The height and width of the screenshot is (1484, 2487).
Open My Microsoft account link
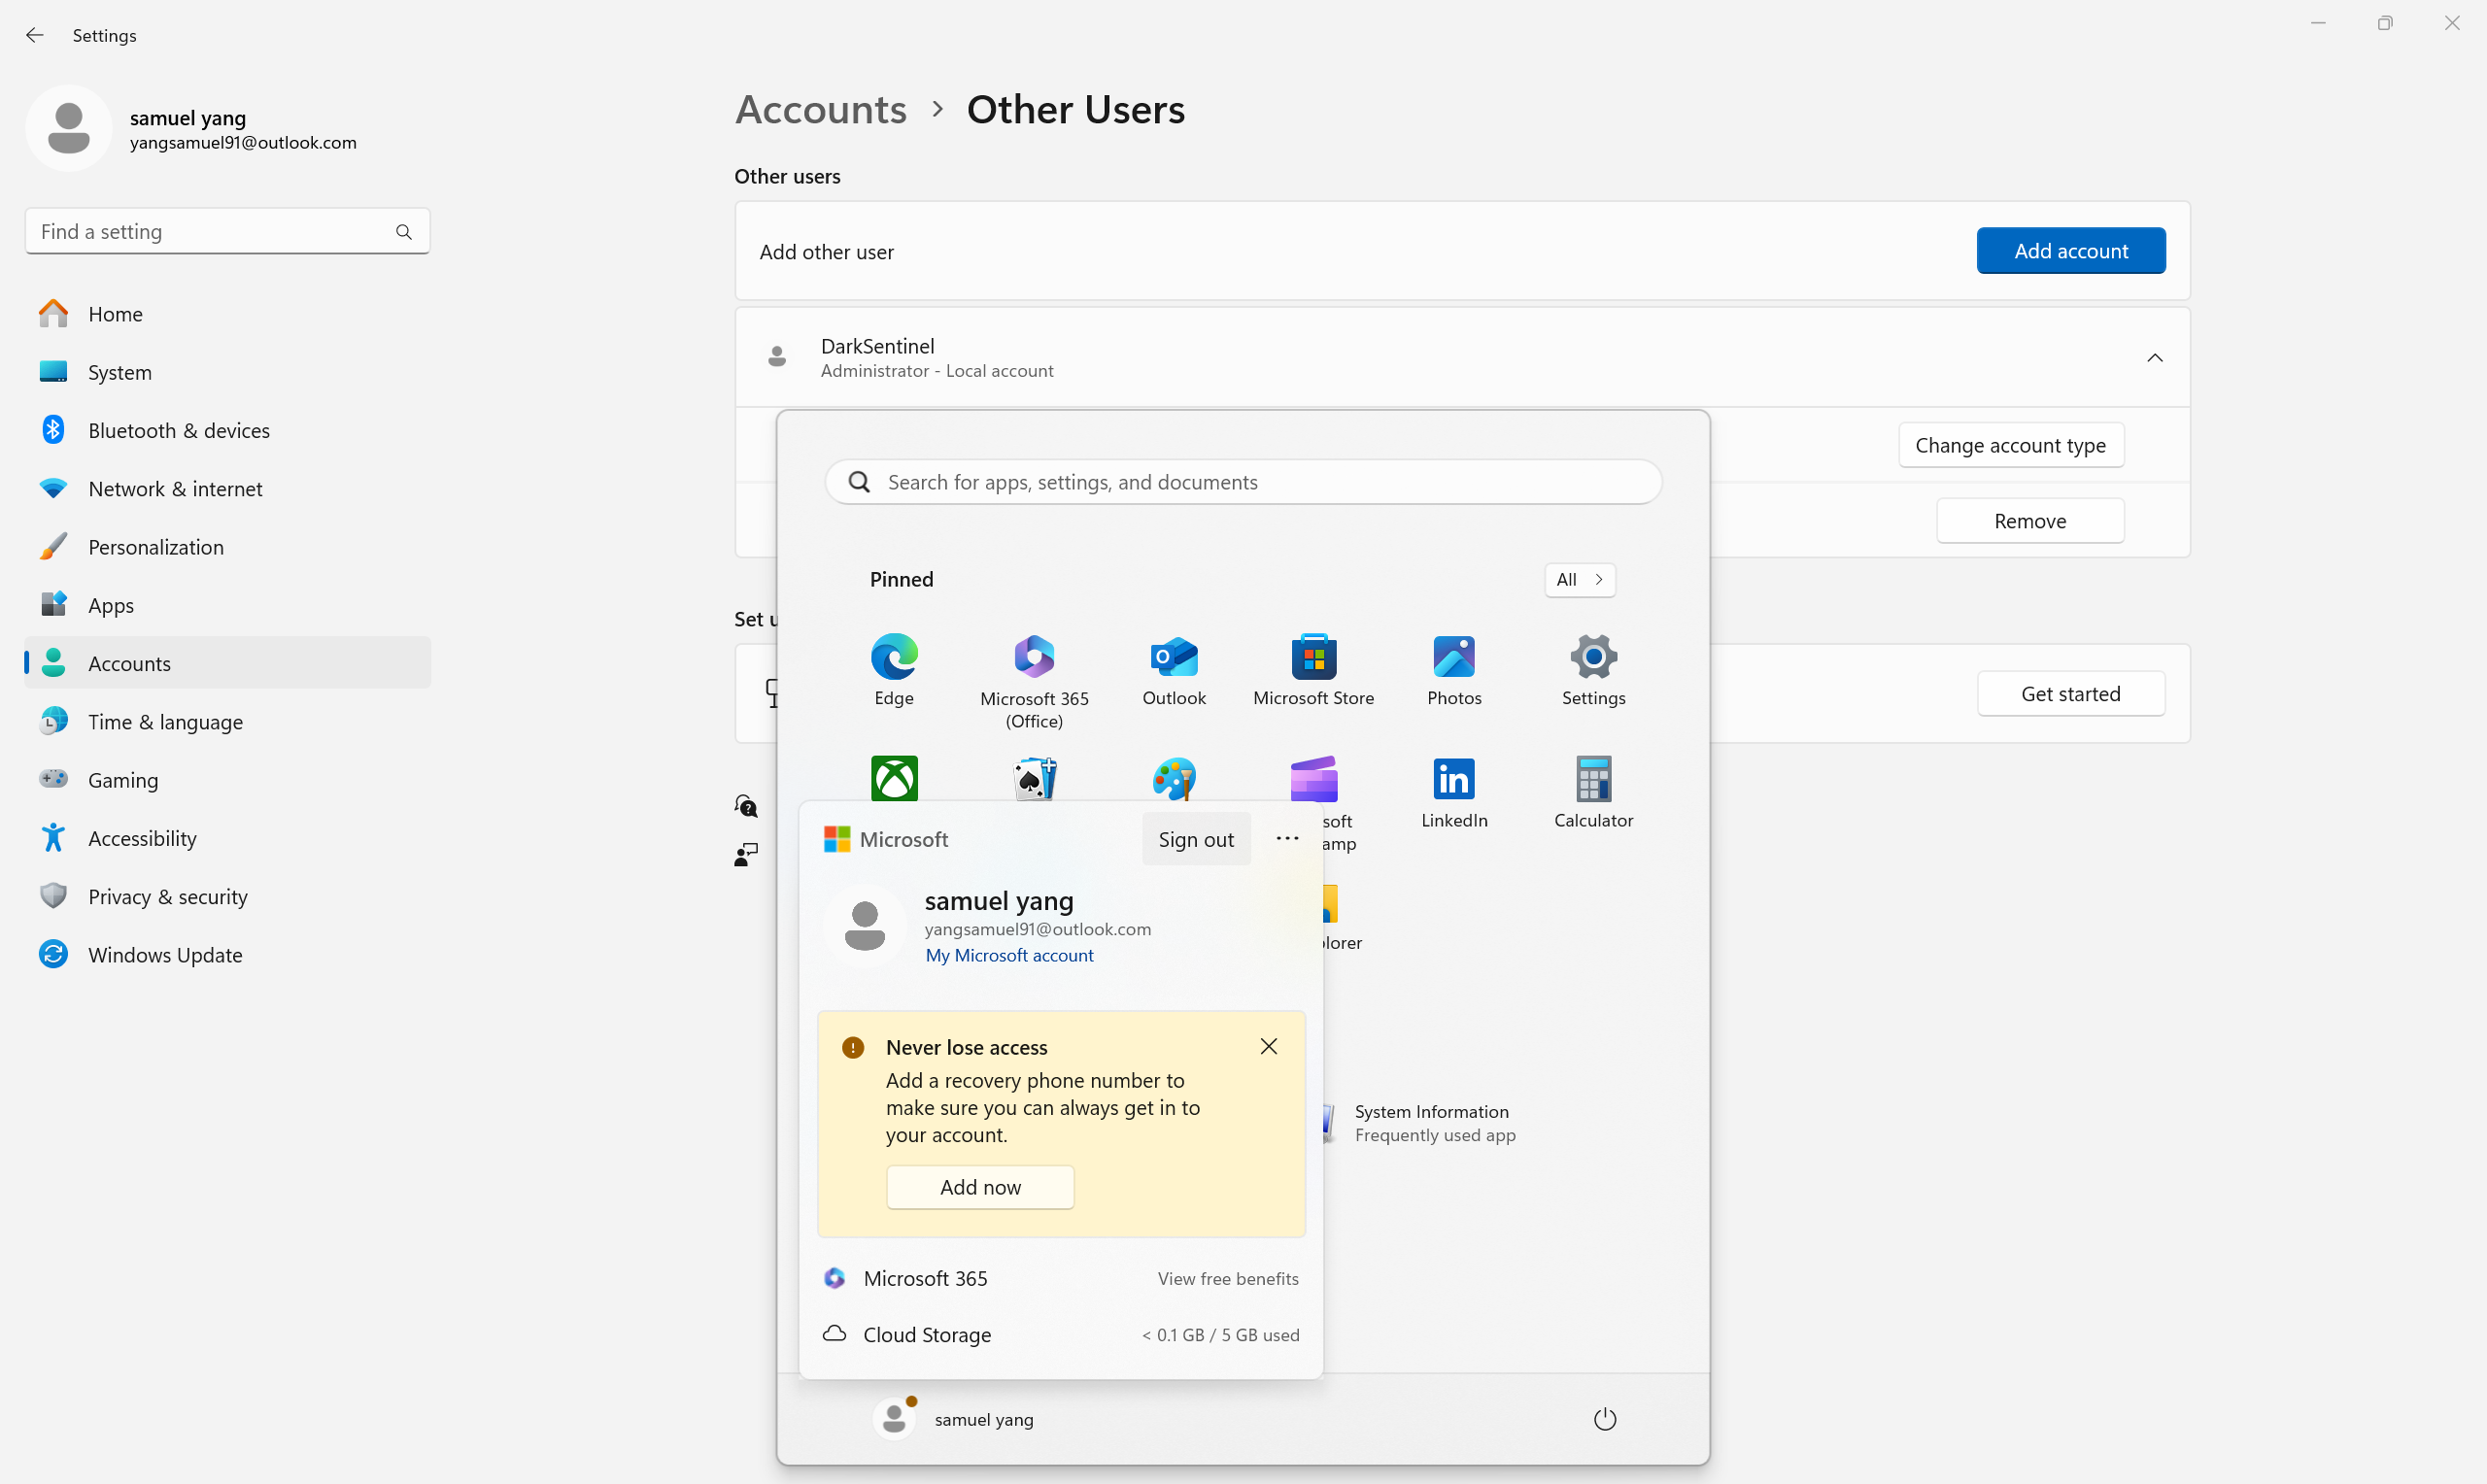[1009, 955]
